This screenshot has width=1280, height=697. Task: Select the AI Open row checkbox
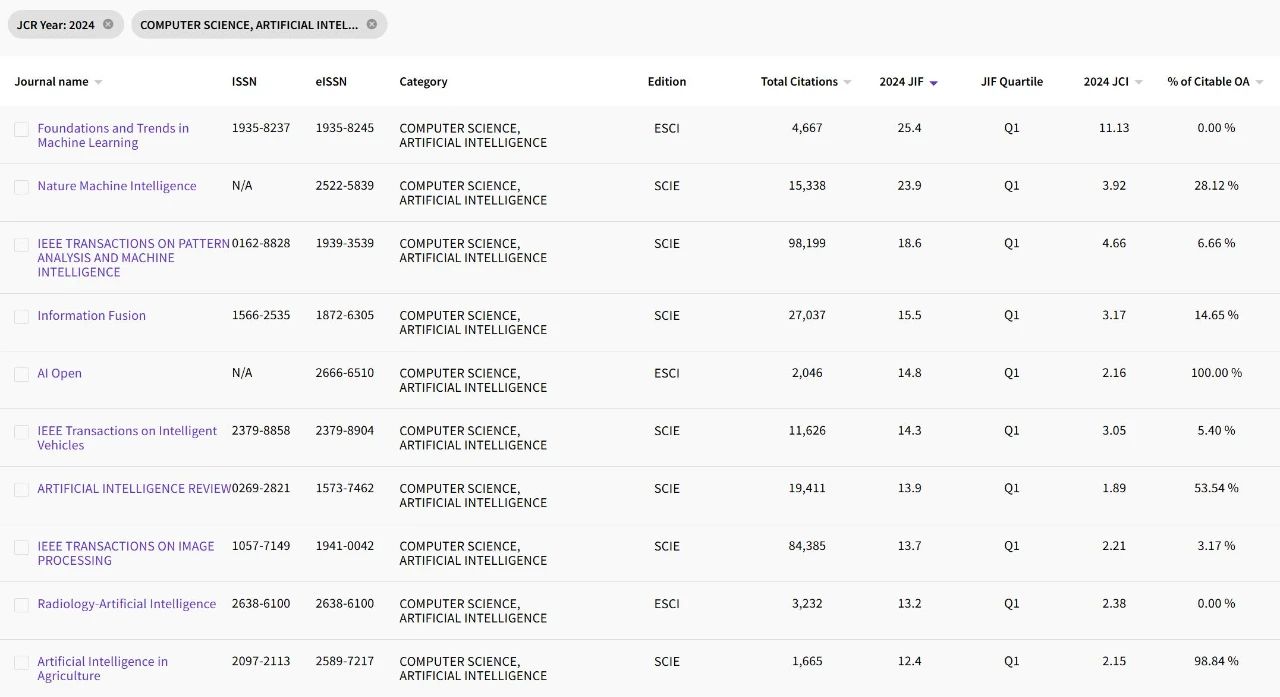pos(21,375)
